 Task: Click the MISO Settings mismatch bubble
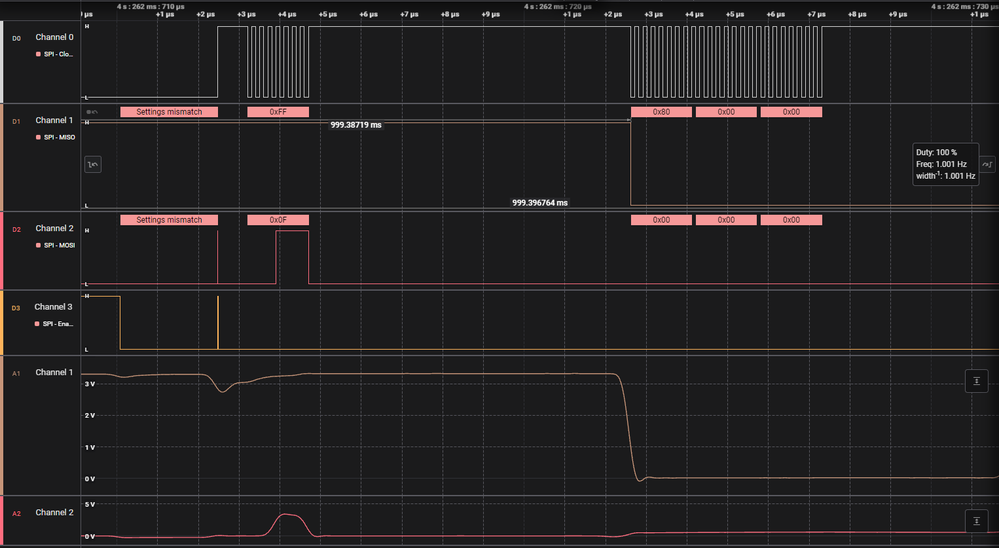pos(169,112)
